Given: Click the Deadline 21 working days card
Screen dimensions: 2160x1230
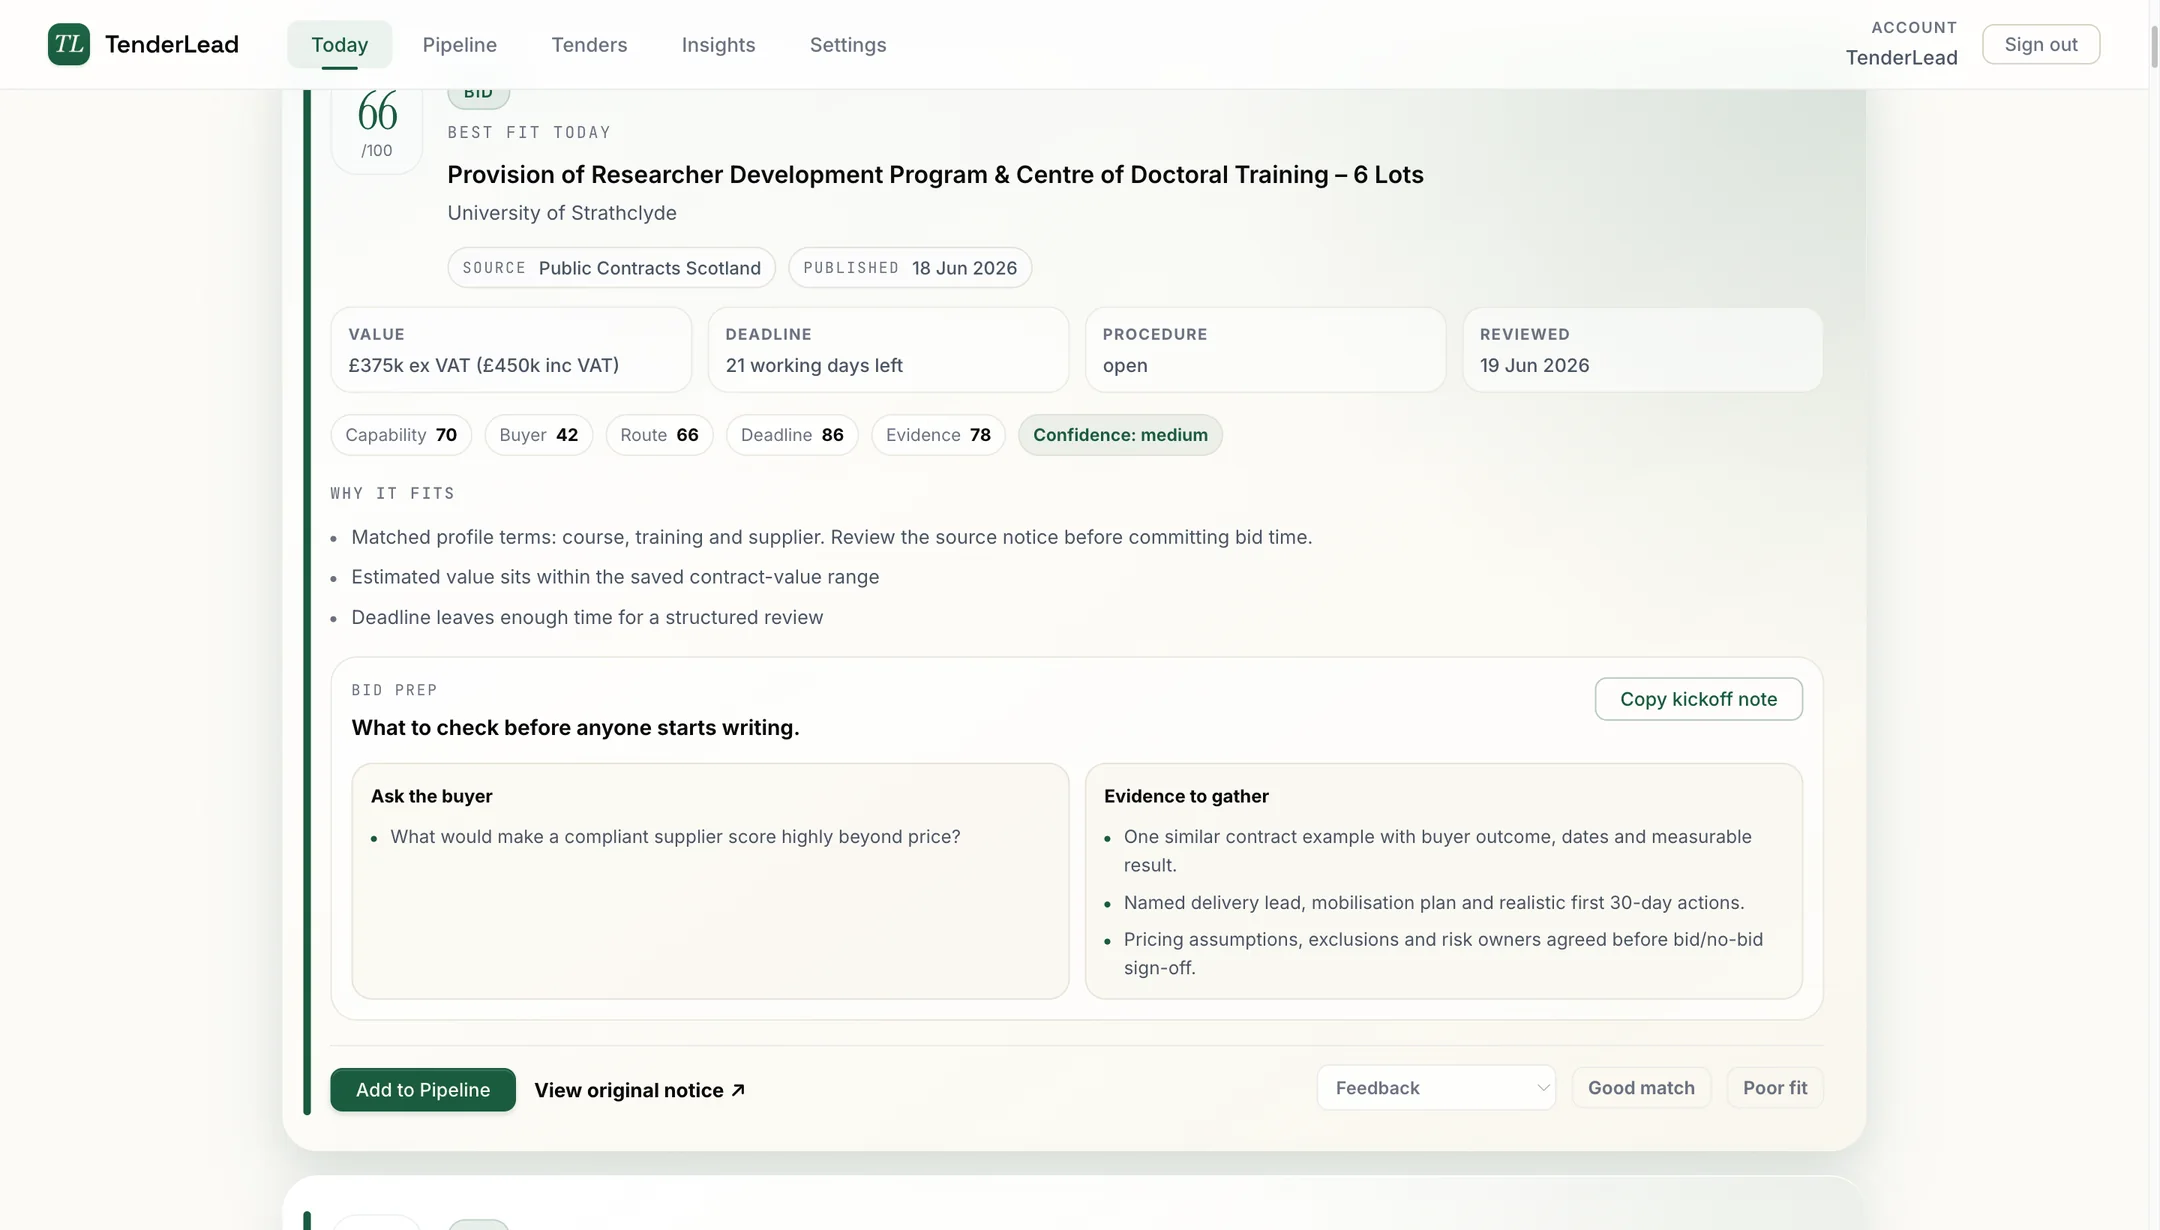Looking at the screenshot, I should pyautogui.click(x=888, y=350).
